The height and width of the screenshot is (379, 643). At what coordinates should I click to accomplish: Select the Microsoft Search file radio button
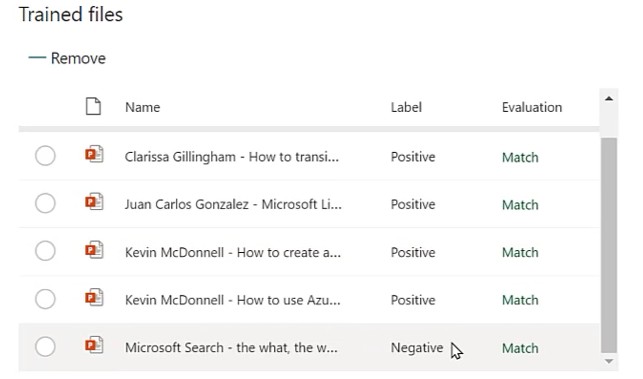(45, 347)
